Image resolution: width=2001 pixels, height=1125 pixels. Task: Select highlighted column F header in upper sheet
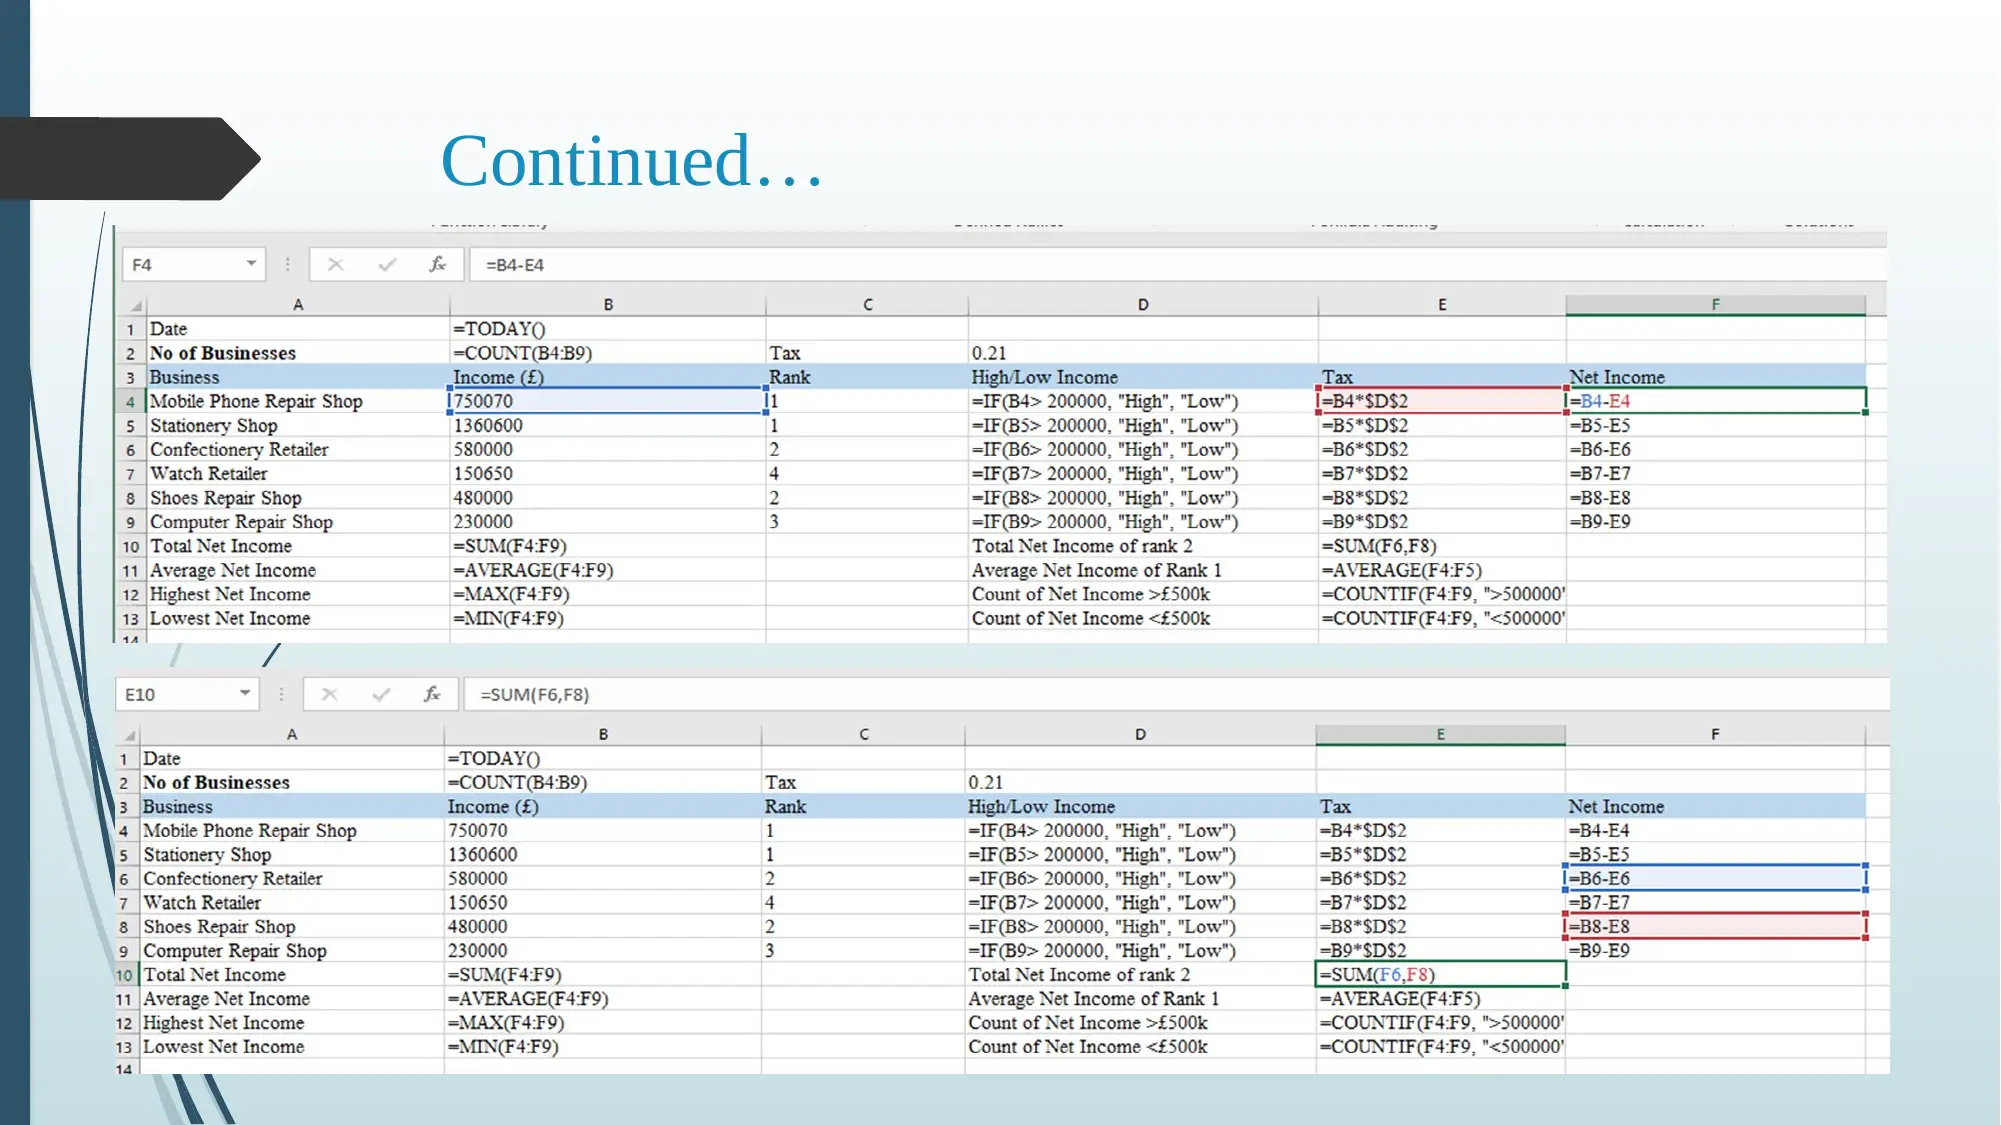click(x=1716, y=305)
